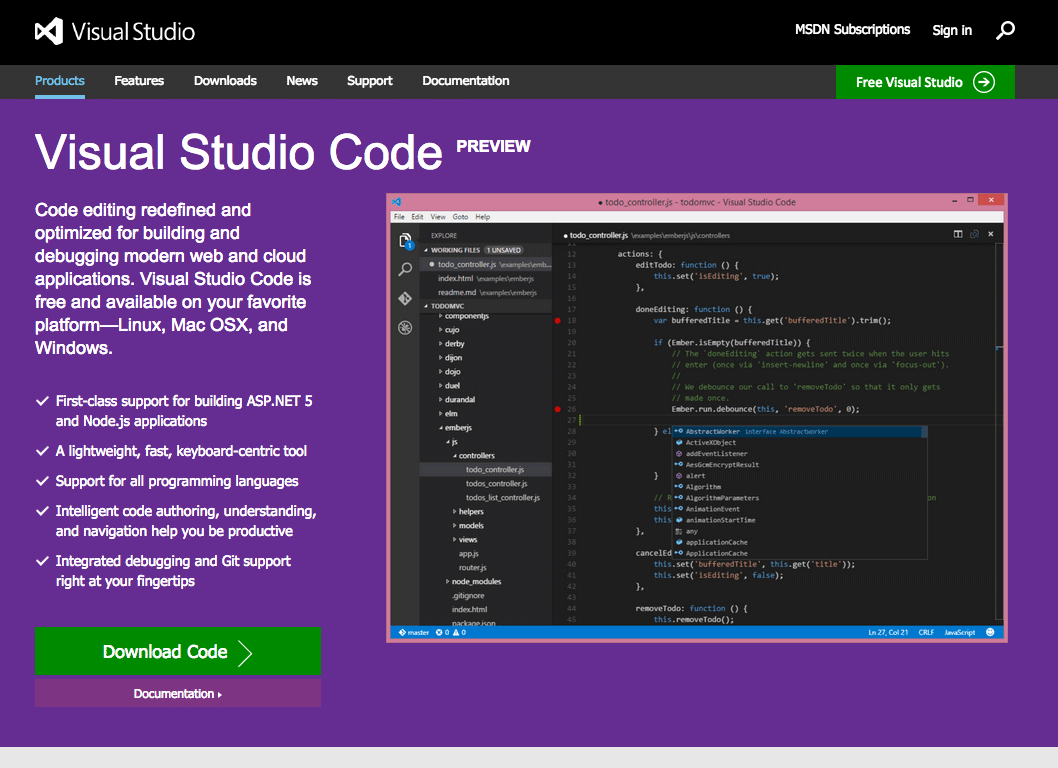Viewport: 1058px width, 768px height.
Task: Open the site search magnifier icon
Action: click(1005, 30)
